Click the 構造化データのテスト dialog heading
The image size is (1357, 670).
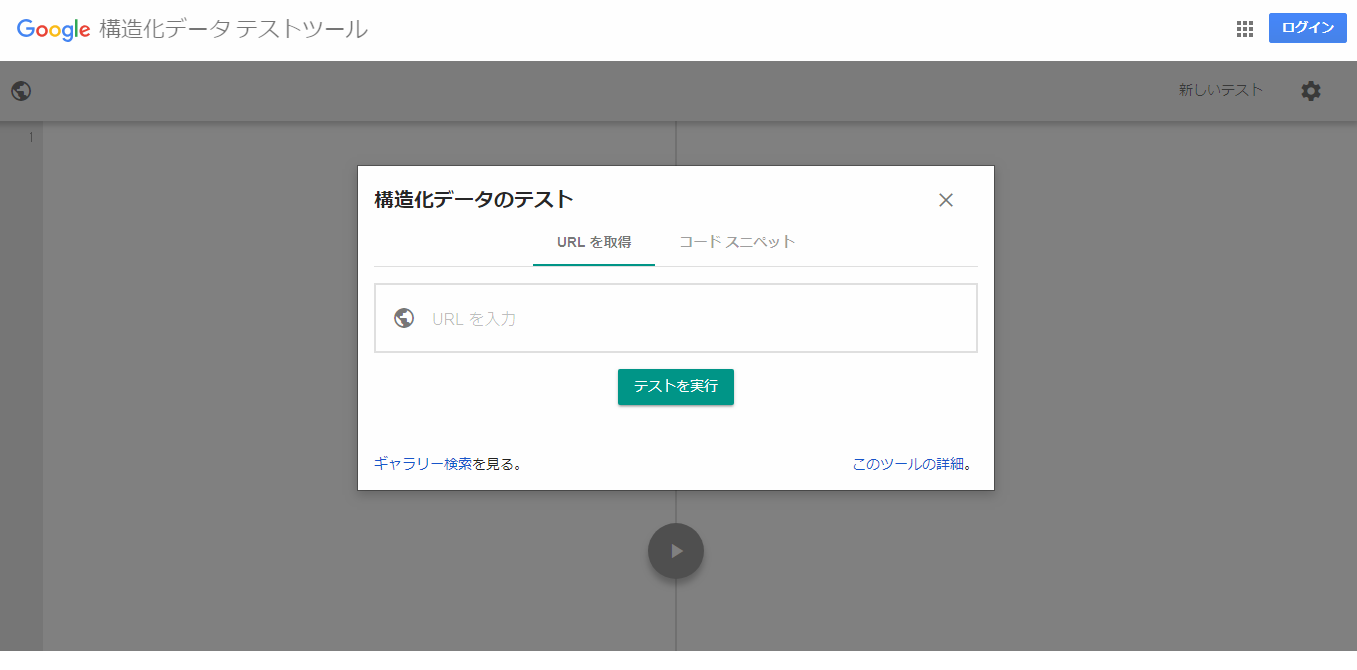click(474, 199)
